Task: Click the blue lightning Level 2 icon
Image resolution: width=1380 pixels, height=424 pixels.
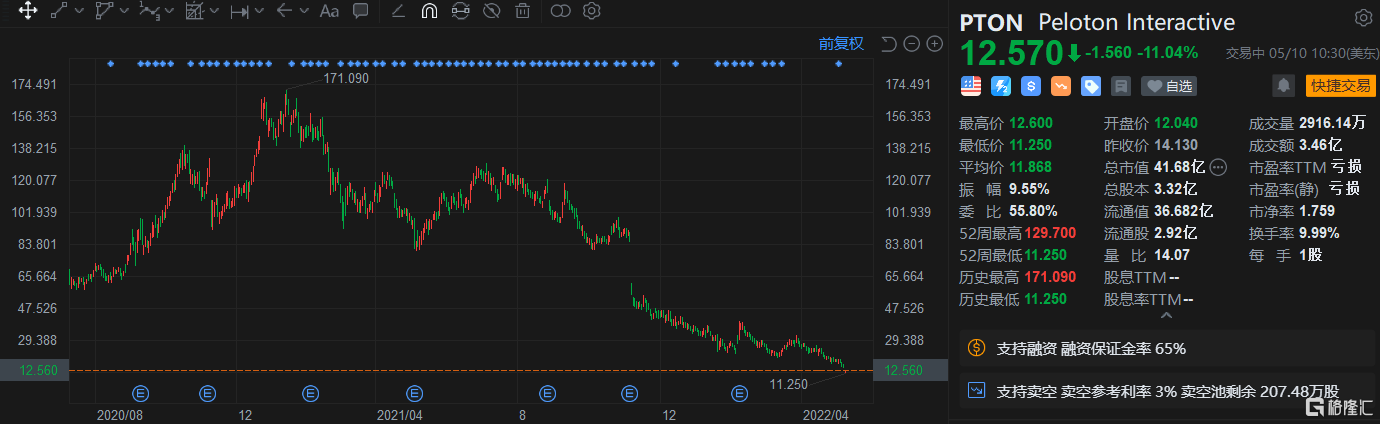Action: tap(1001, 86)
